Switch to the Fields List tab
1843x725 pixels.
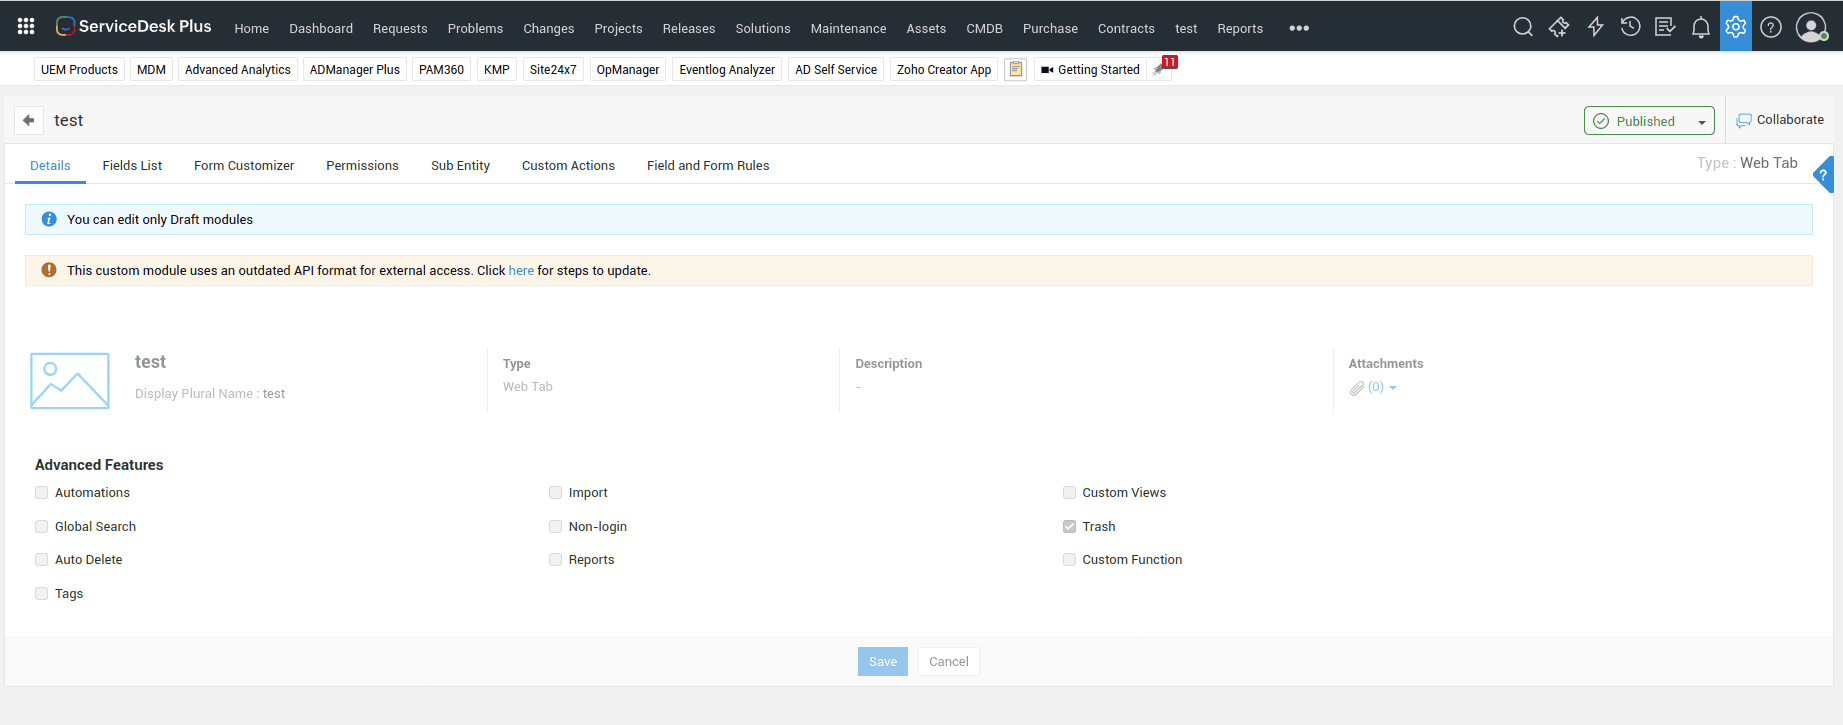coord(132,165)
